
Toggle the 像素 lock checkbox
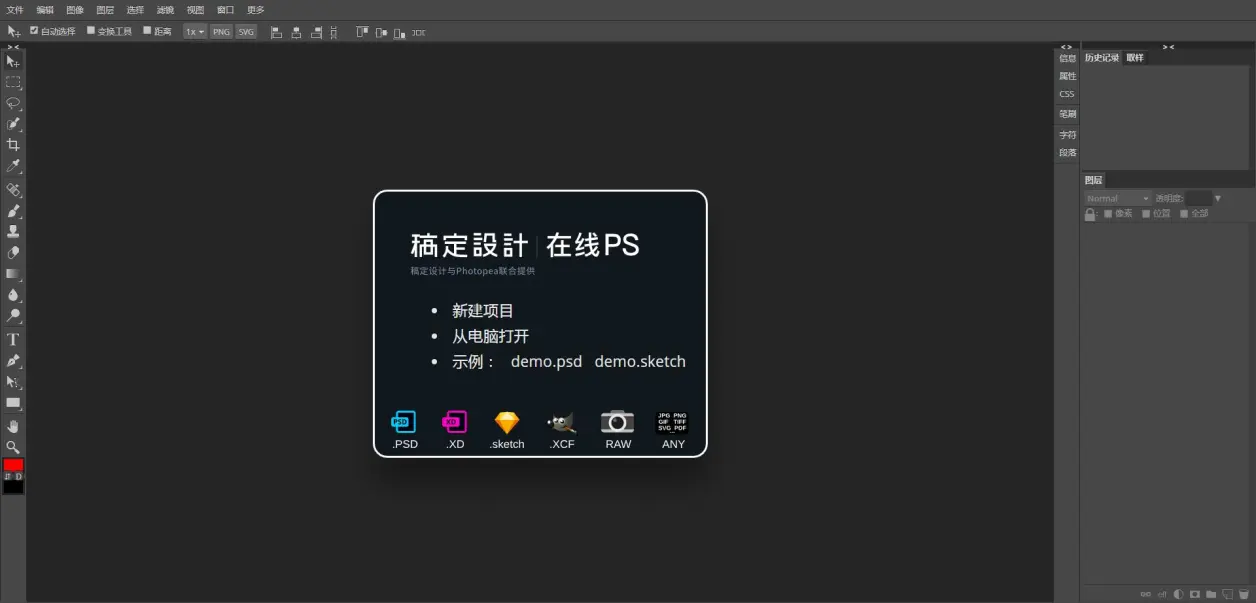1108,213
